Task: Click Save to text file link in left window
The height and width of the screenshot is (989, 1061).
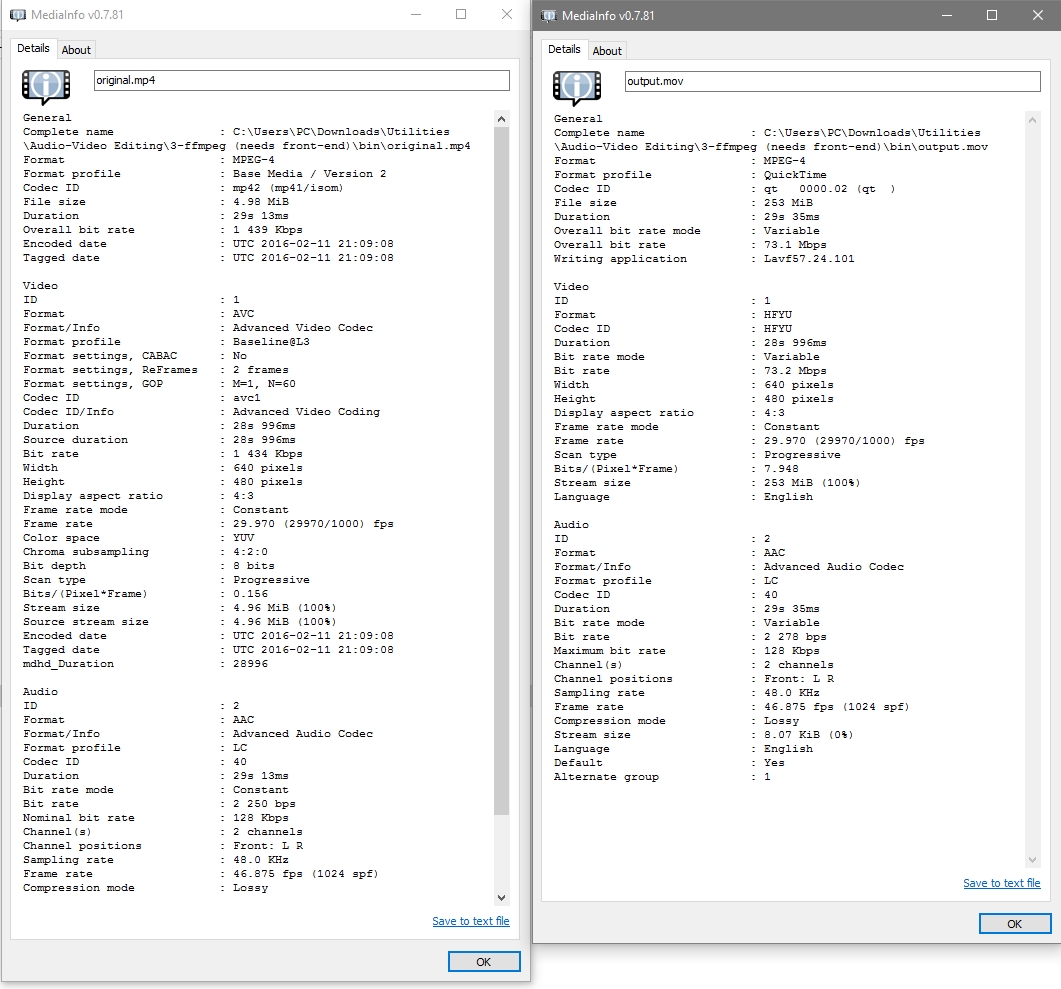Action: 471,921
